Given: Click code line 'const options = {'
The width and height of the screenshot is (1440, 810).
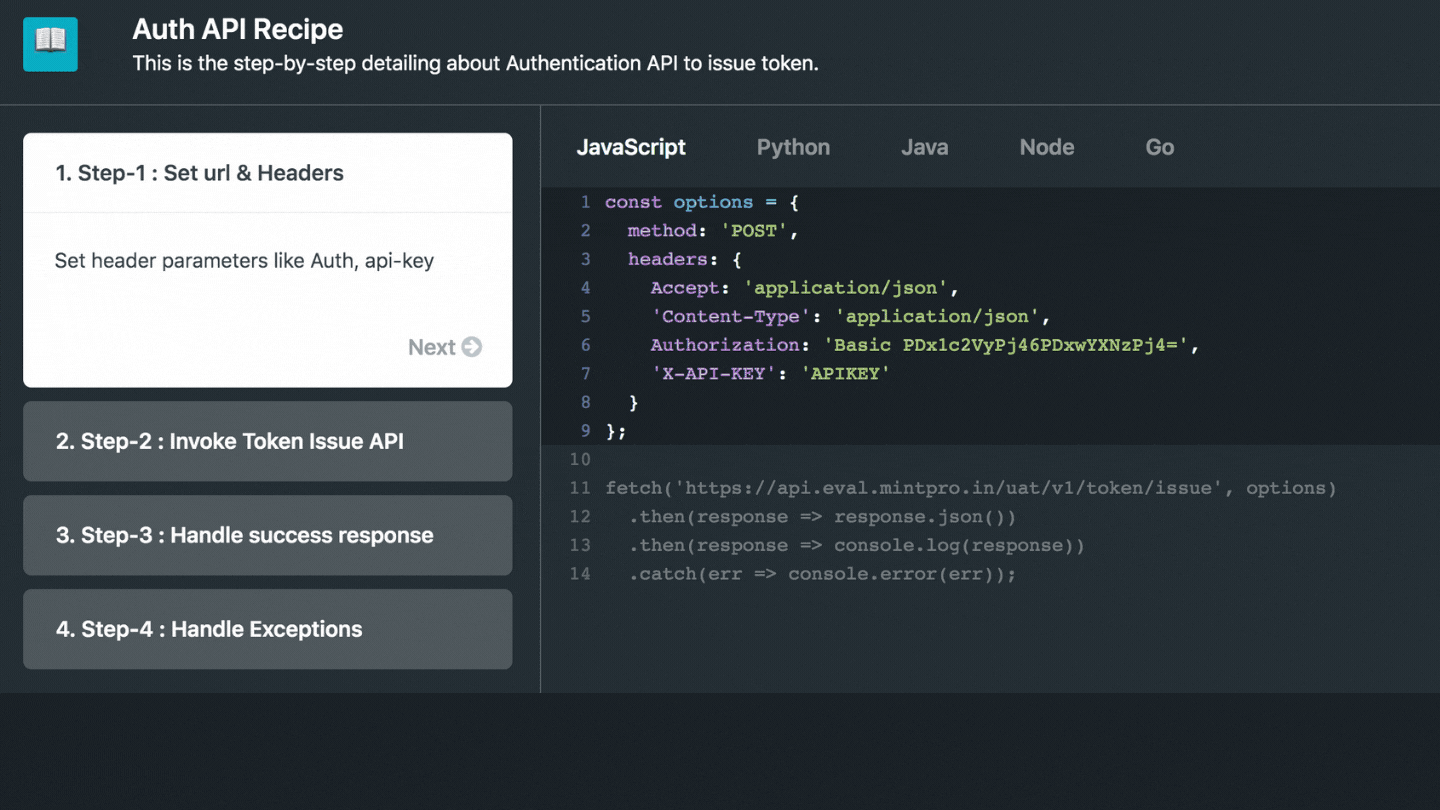Looking at the screenshot, I should click(702, 202).
